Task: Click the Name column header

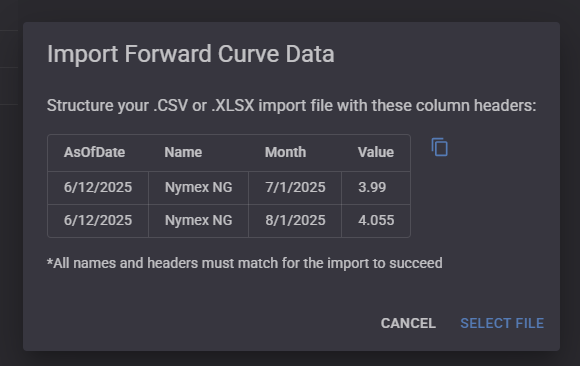Action: 183,152
